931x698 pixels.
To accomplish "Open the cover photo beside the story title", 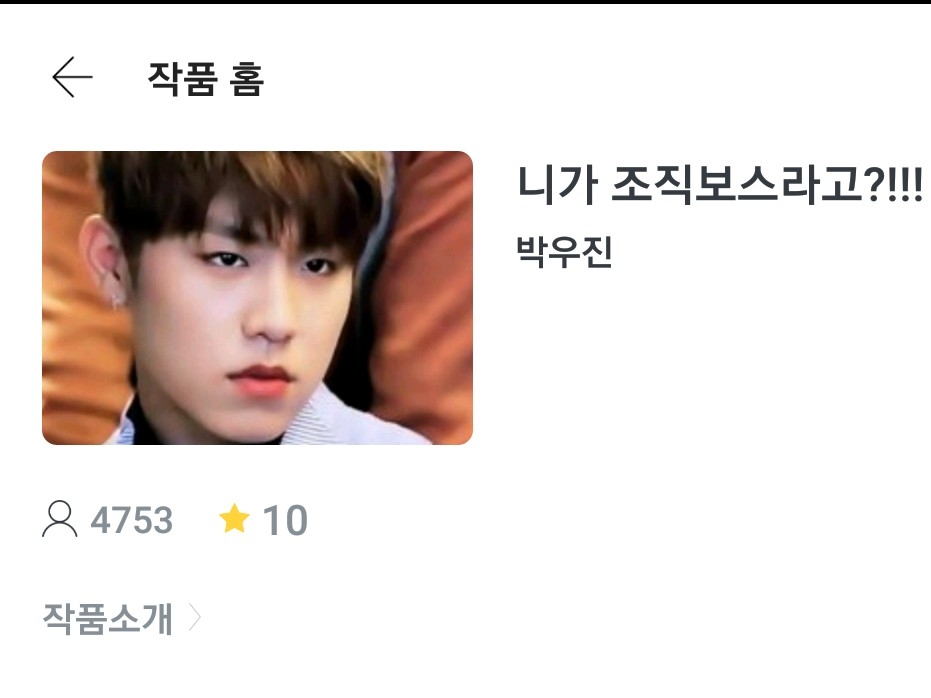I will (257, 298).
